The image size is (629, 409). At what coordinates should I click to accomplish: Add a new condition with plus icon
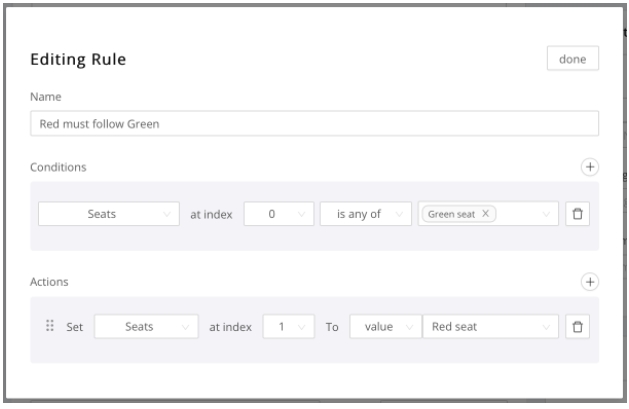[589, 167]
